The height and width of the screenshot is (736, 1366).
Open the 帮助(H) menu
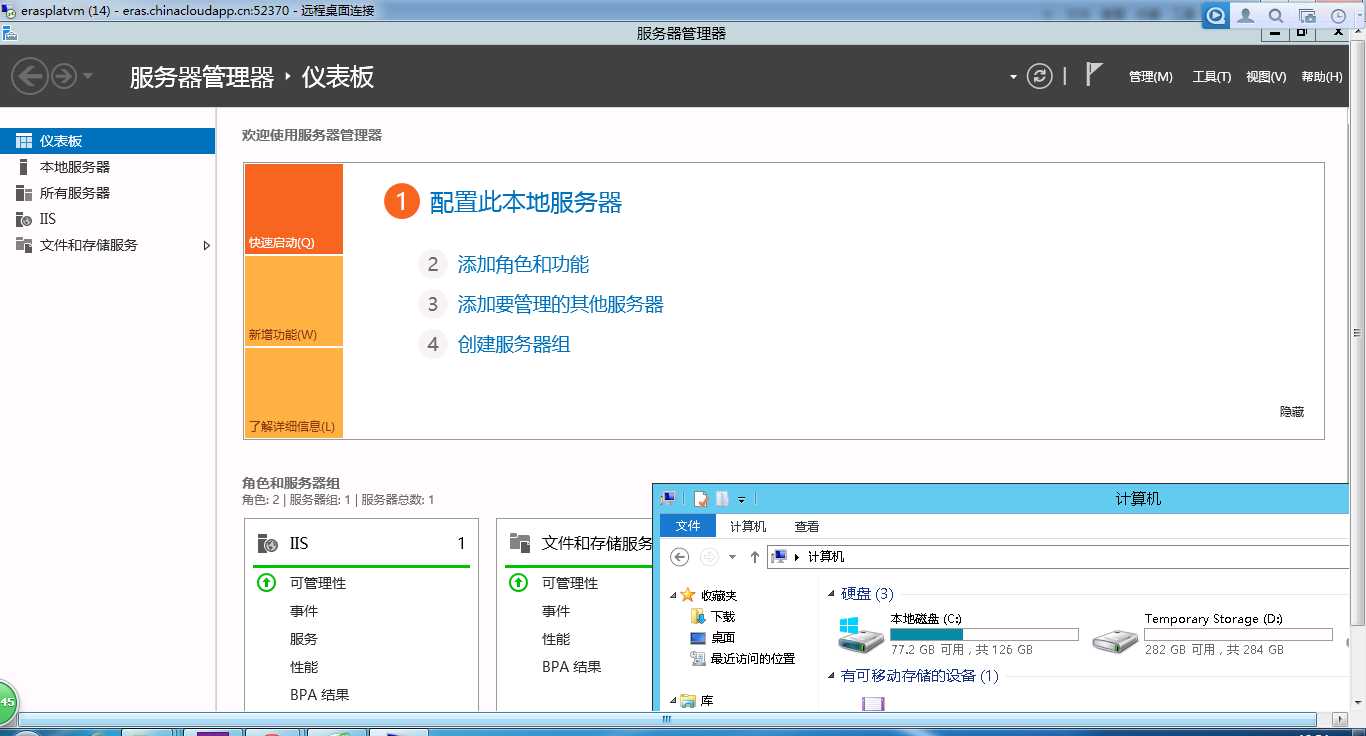[1321, 77]
